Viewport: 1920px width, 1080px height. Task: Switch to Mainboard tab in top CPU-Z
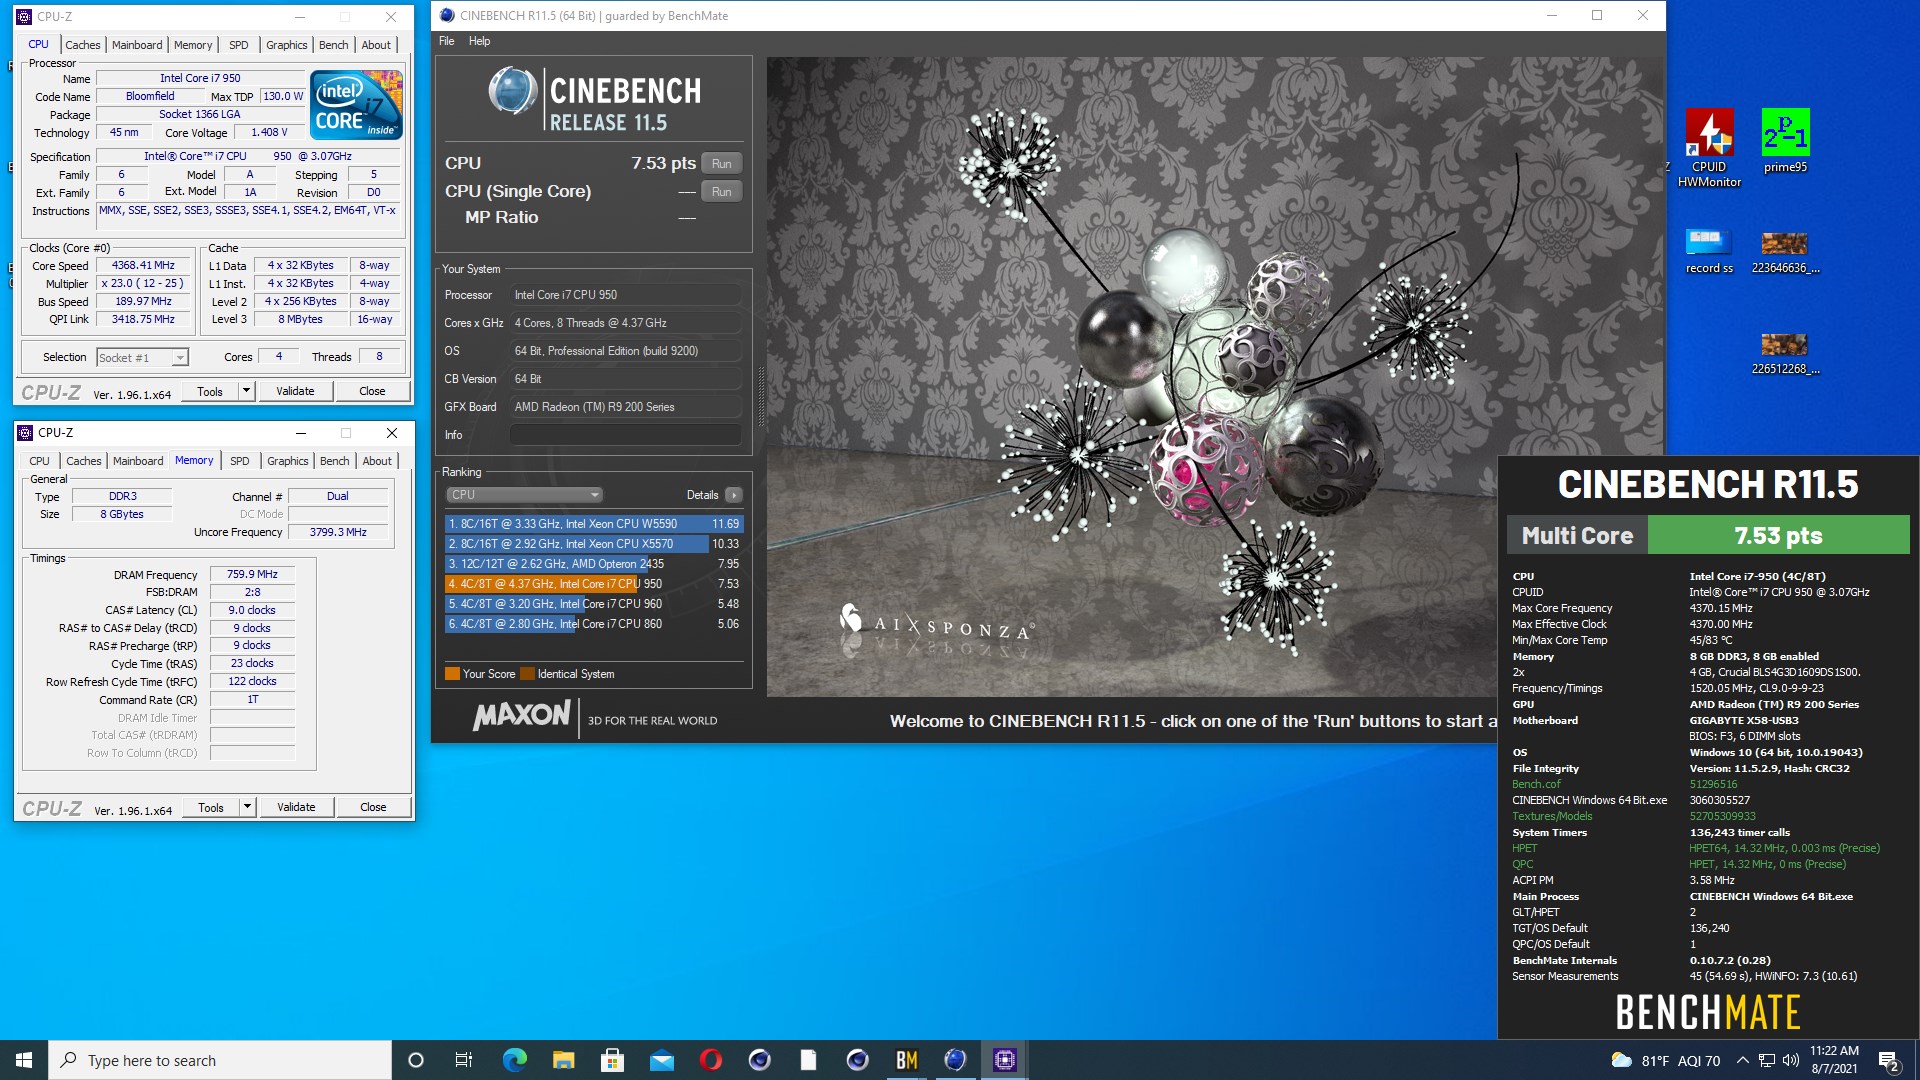137,45
